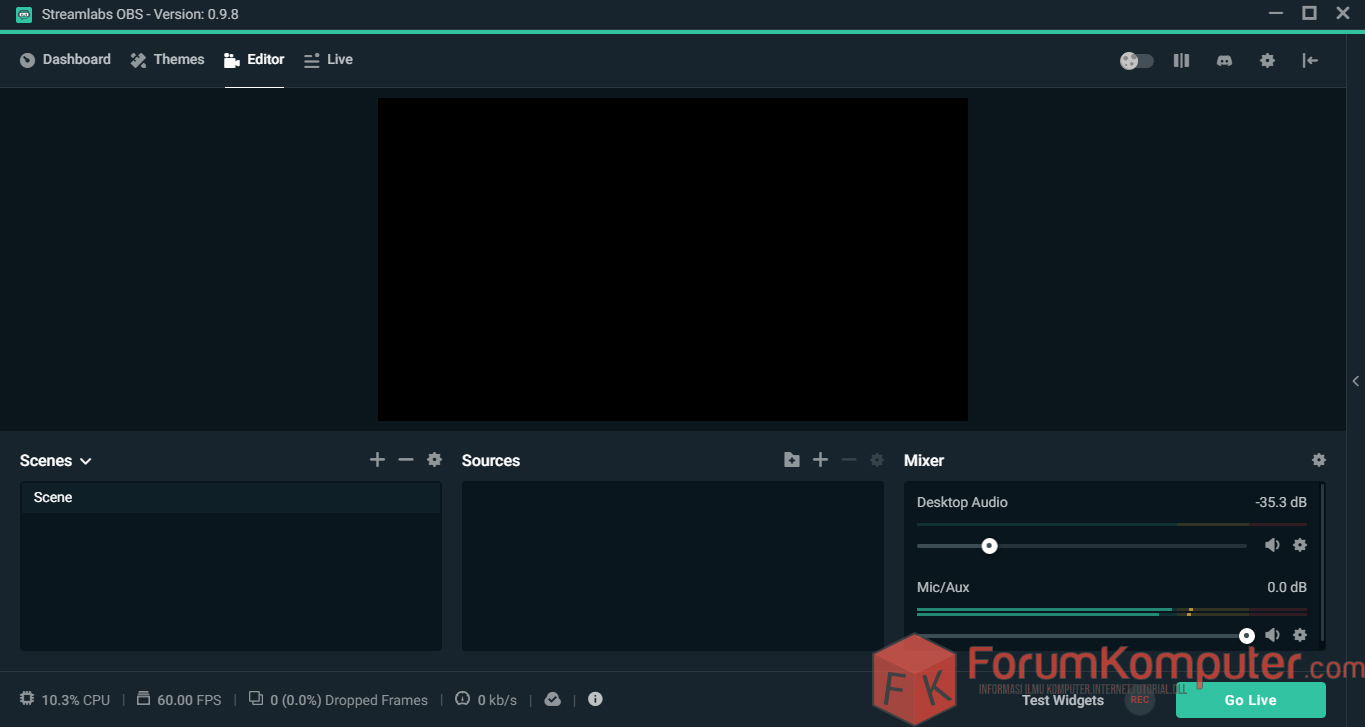Add a source folder in Sources panel
Screen dimensions: 1365x727
pos(792,460)
